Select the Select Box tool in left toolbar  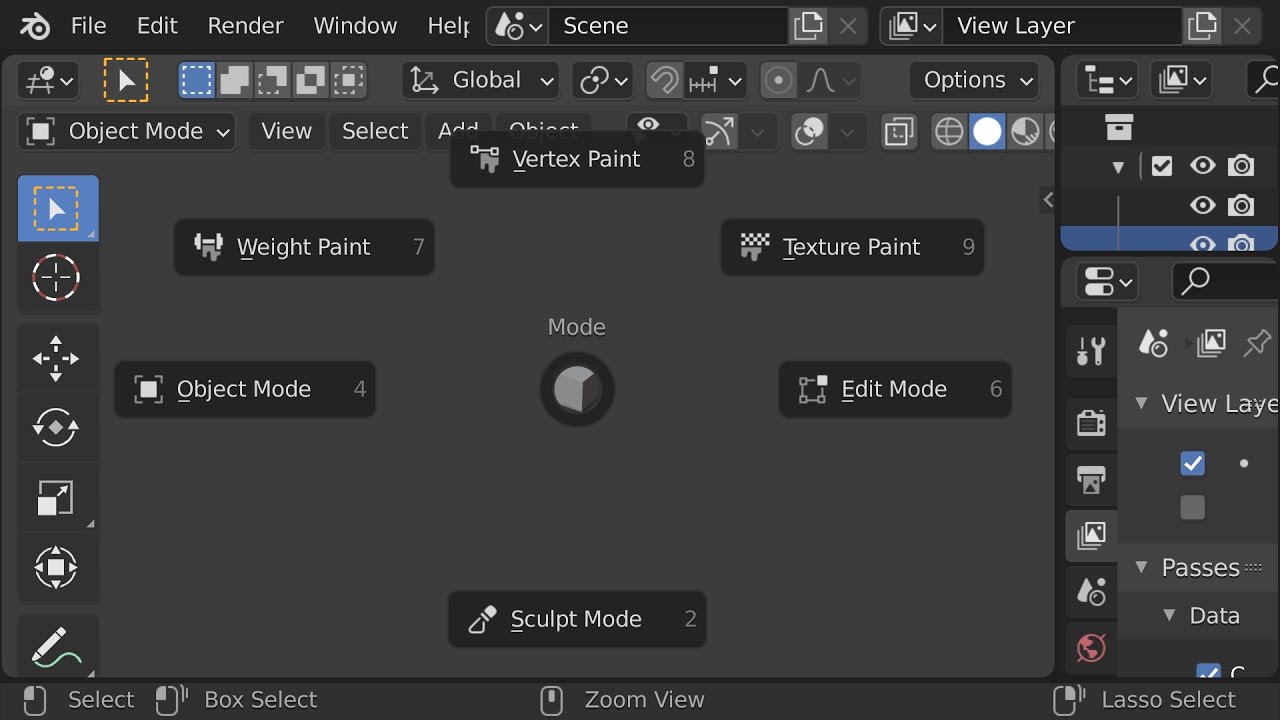click(58, 208)
